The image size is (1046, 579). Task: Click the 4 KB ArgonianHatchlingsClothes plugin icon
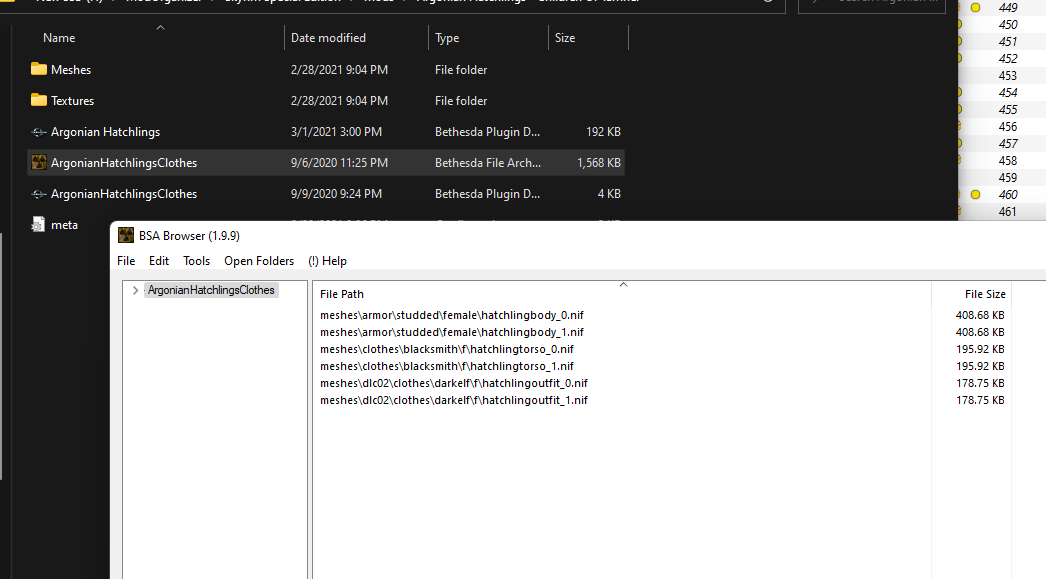(x=39, y=194)
